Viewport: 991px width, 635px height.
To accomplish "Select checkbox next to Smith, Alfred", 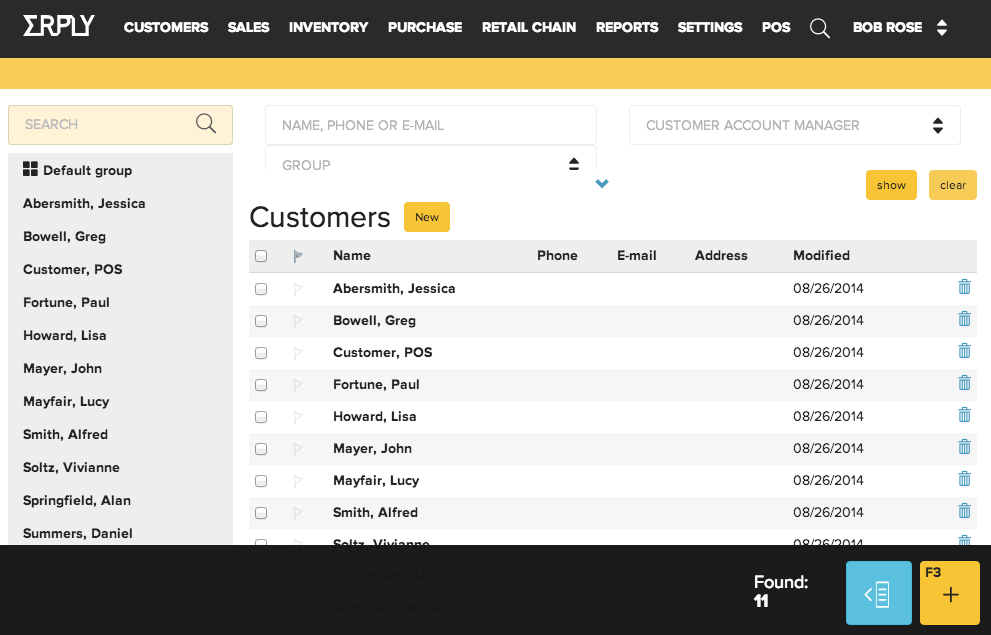I will tap(261, 513).
